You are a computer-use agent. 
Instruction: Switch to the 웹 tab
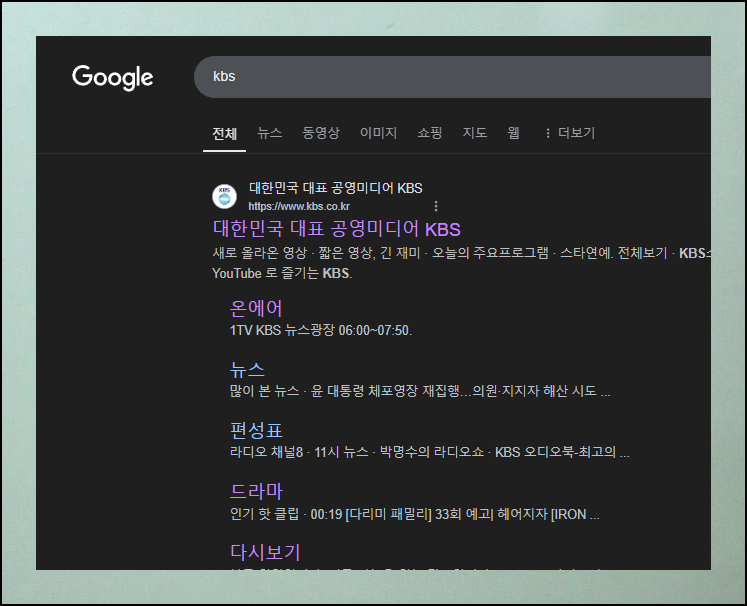513,133
